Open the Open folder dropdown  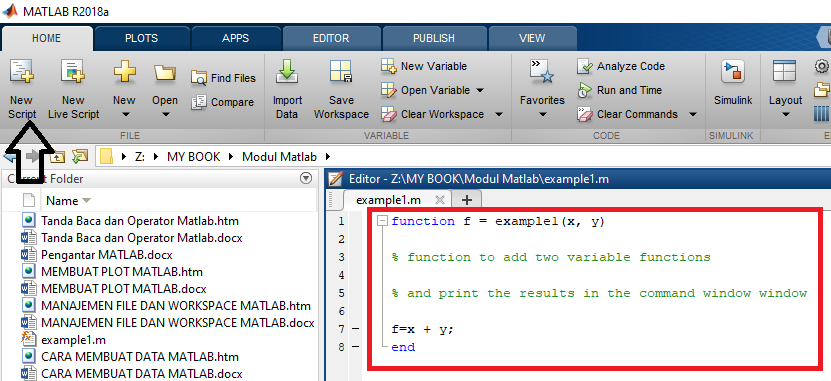click(165, 90)
